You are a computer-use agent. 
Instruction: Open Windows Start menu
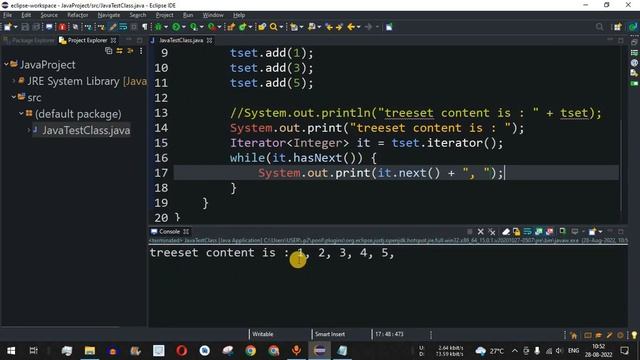(x=11, y=351)
